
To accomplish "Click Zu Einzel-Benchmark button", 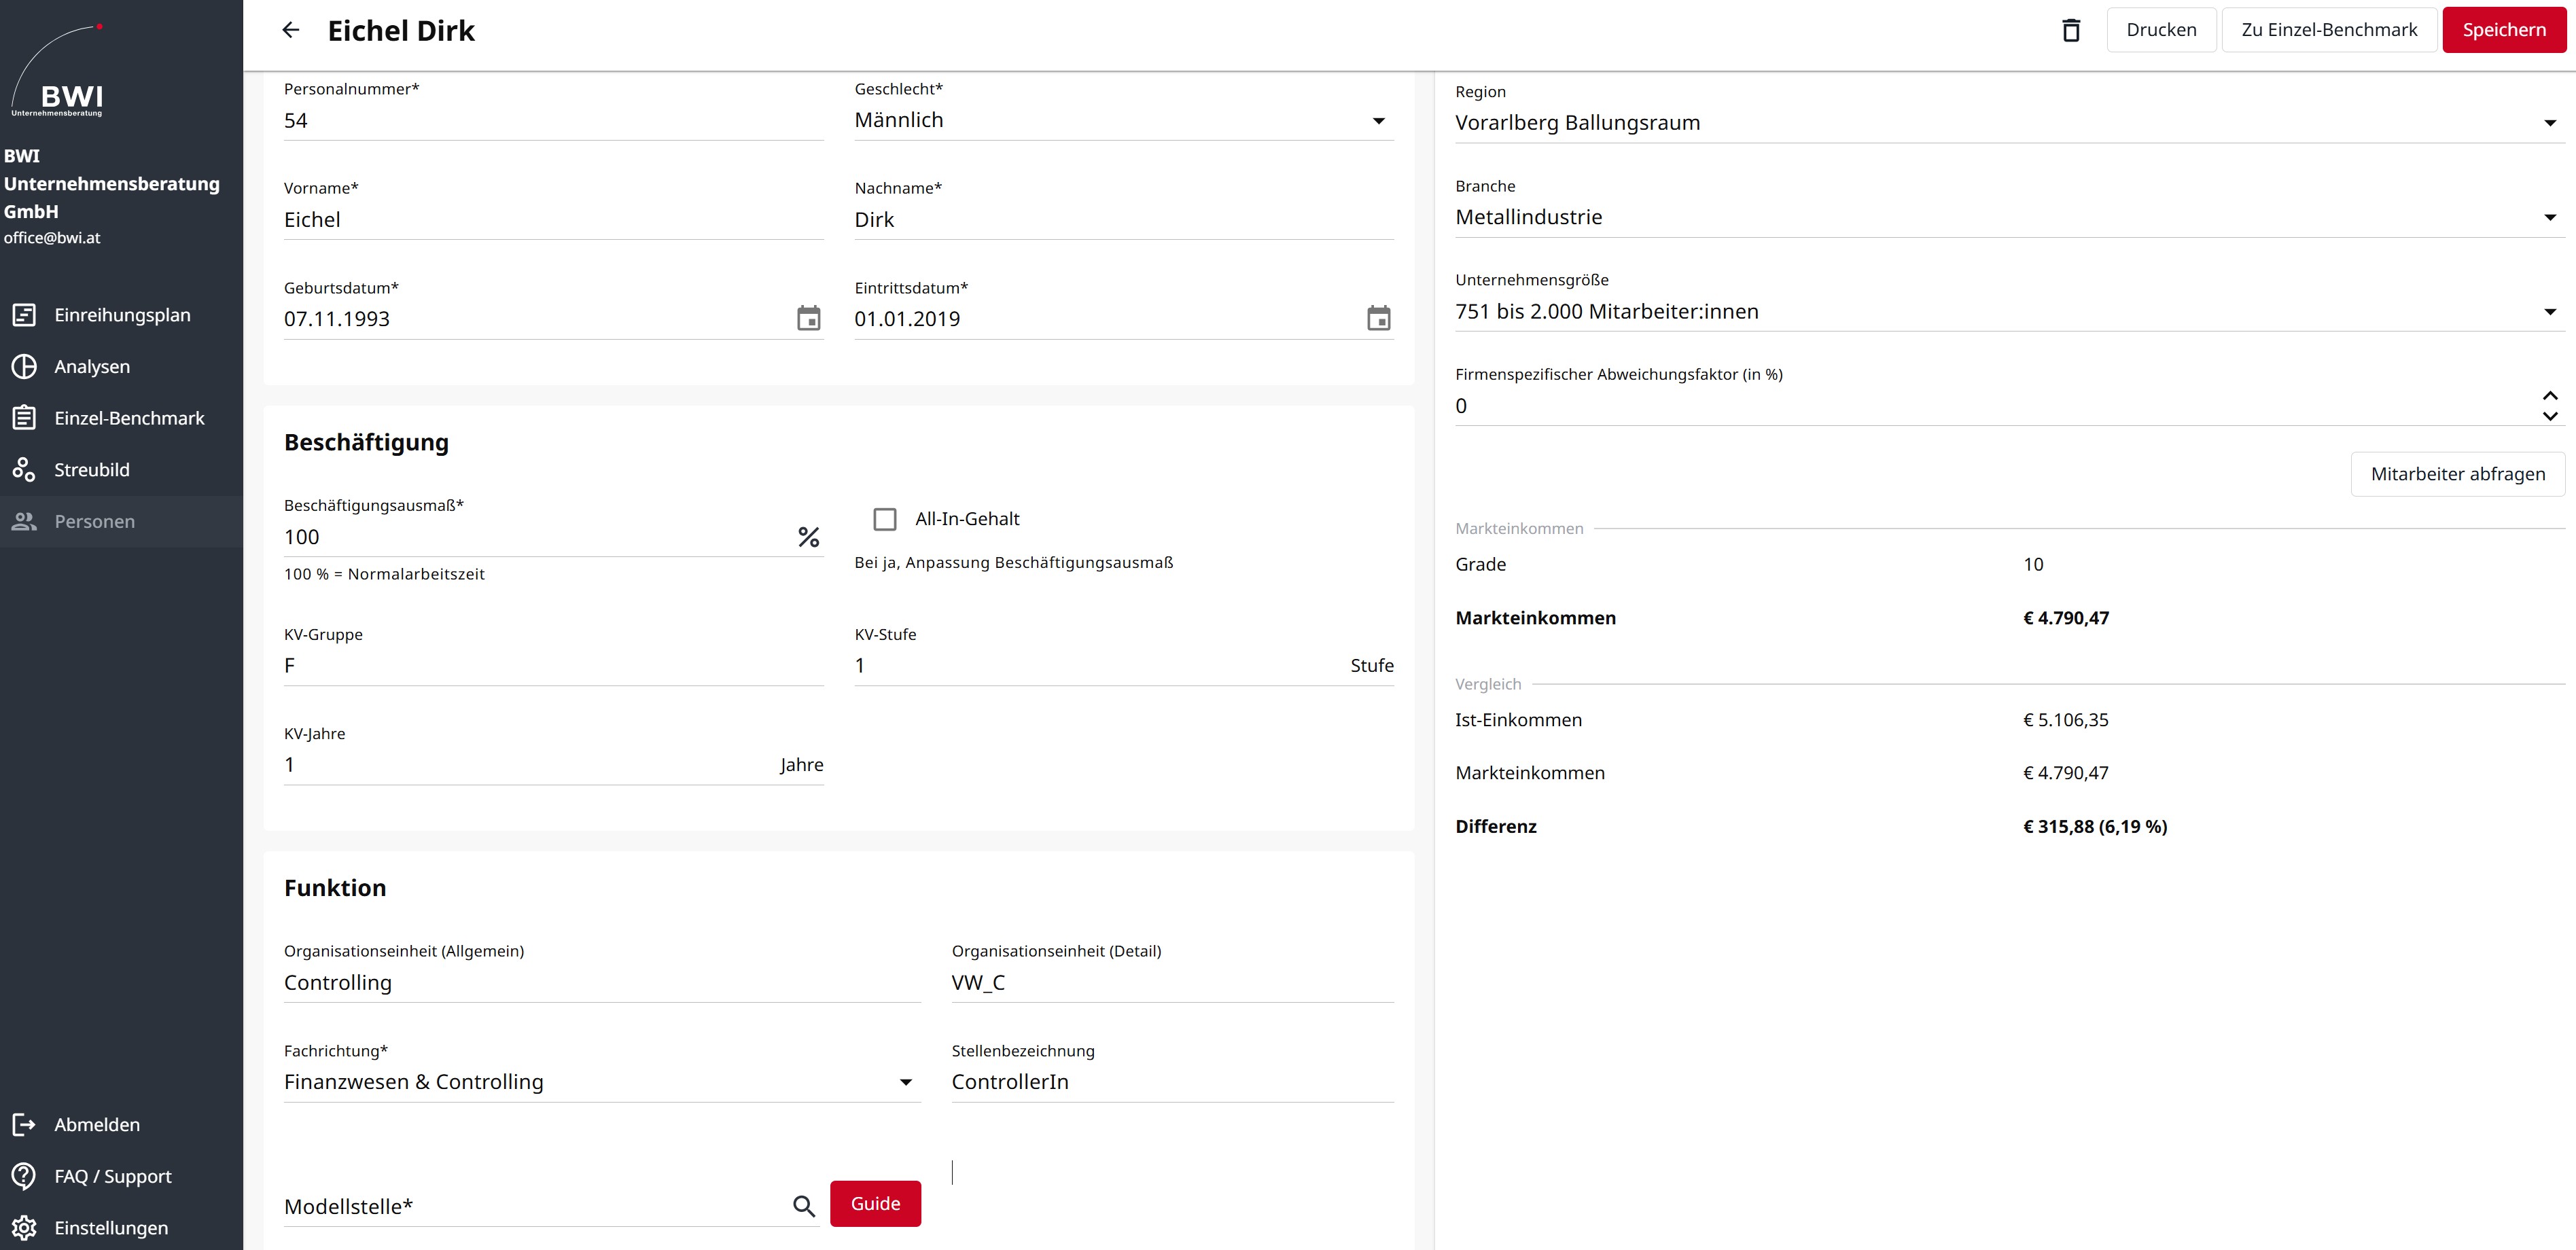I will coord(2329,30).
